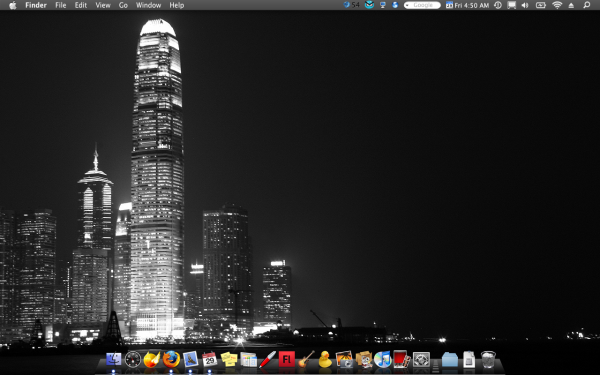The image size is (600, 375).
Task: Click the Dock separator divider handle
Action: (436, 365)
